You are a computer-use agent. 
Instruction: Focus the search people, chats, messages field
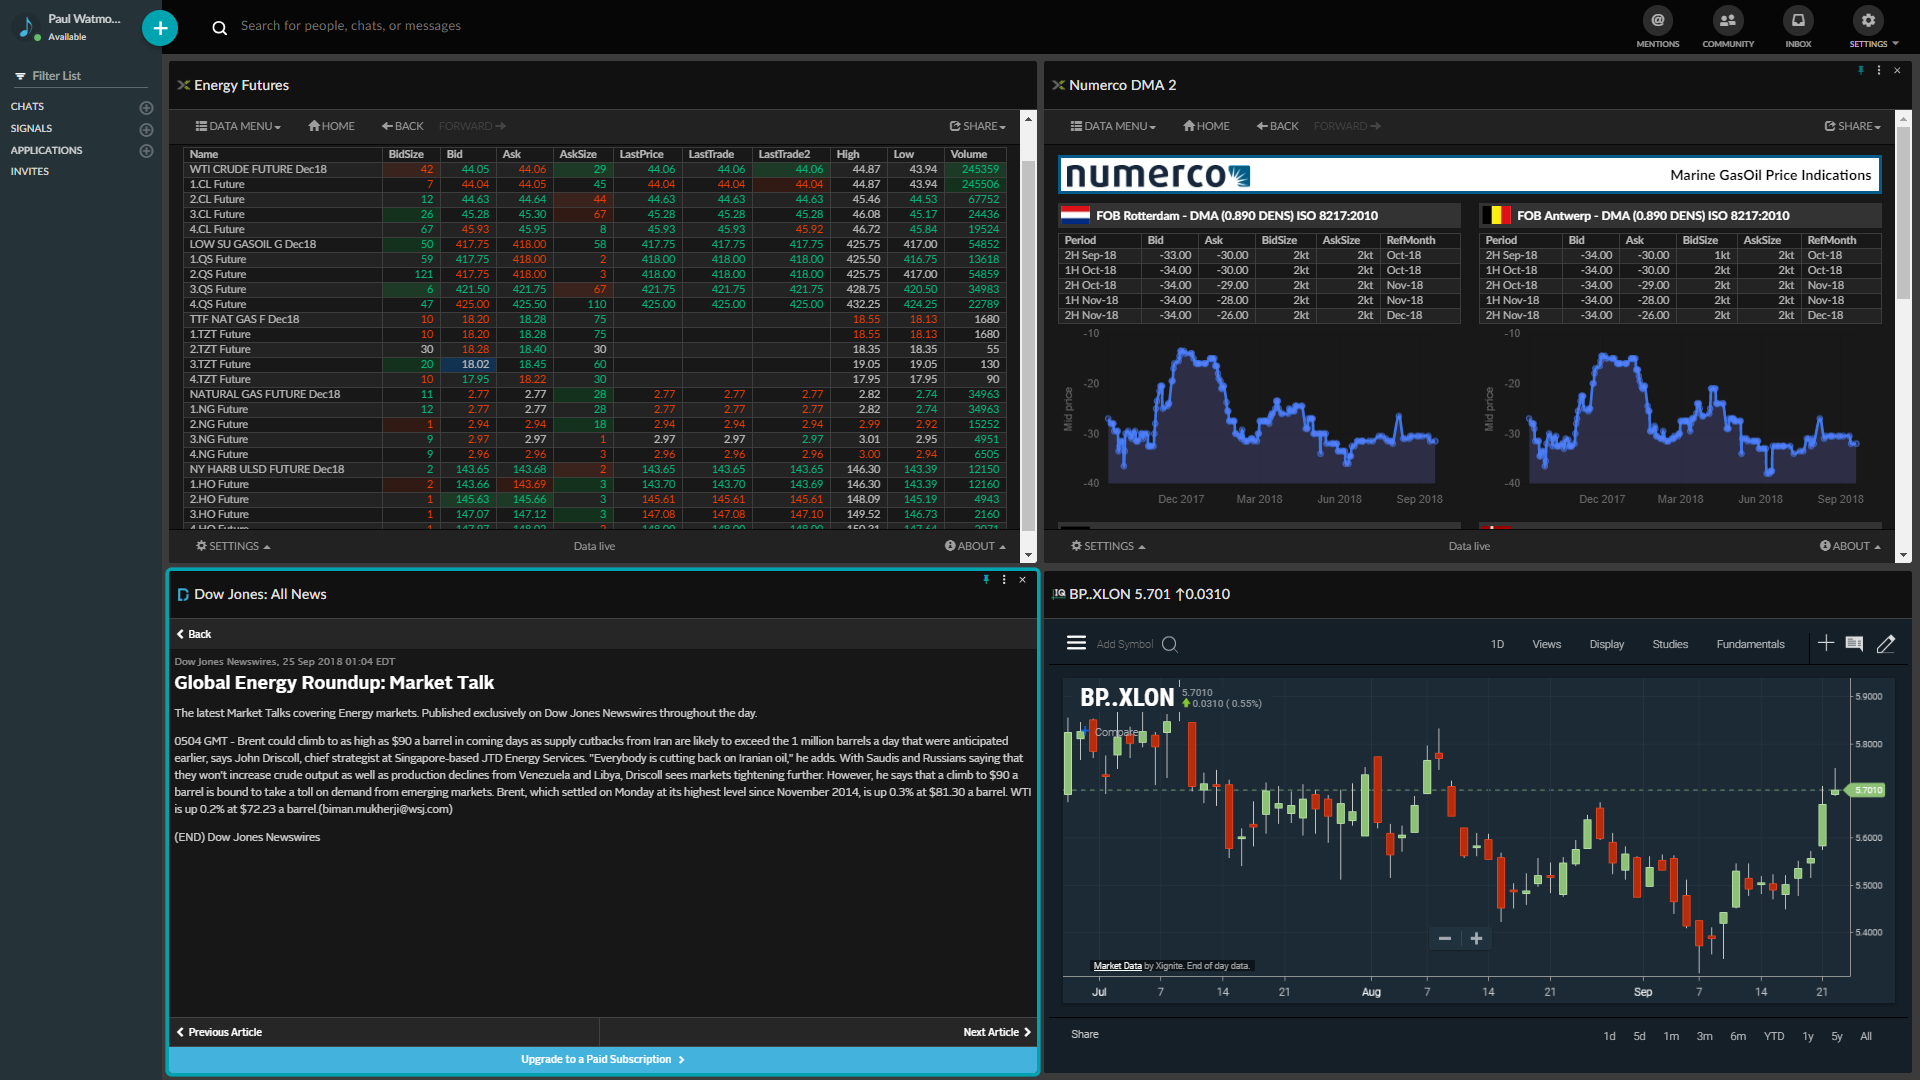[x=350, y=26]
